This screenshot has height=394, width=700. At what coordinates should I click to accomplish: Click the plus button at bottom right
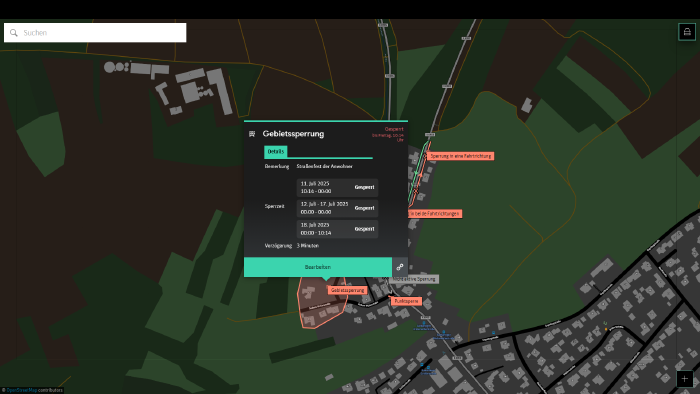(x=685, y=379)
